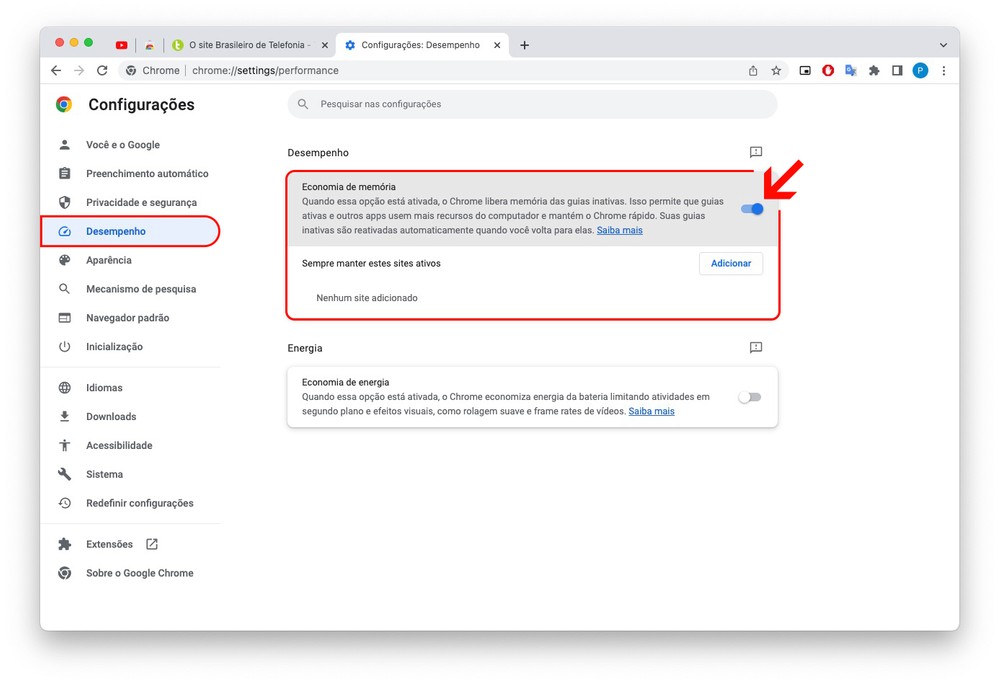Disable the Economia de memória toggle

pyautogui.click(x=752, y=209)
